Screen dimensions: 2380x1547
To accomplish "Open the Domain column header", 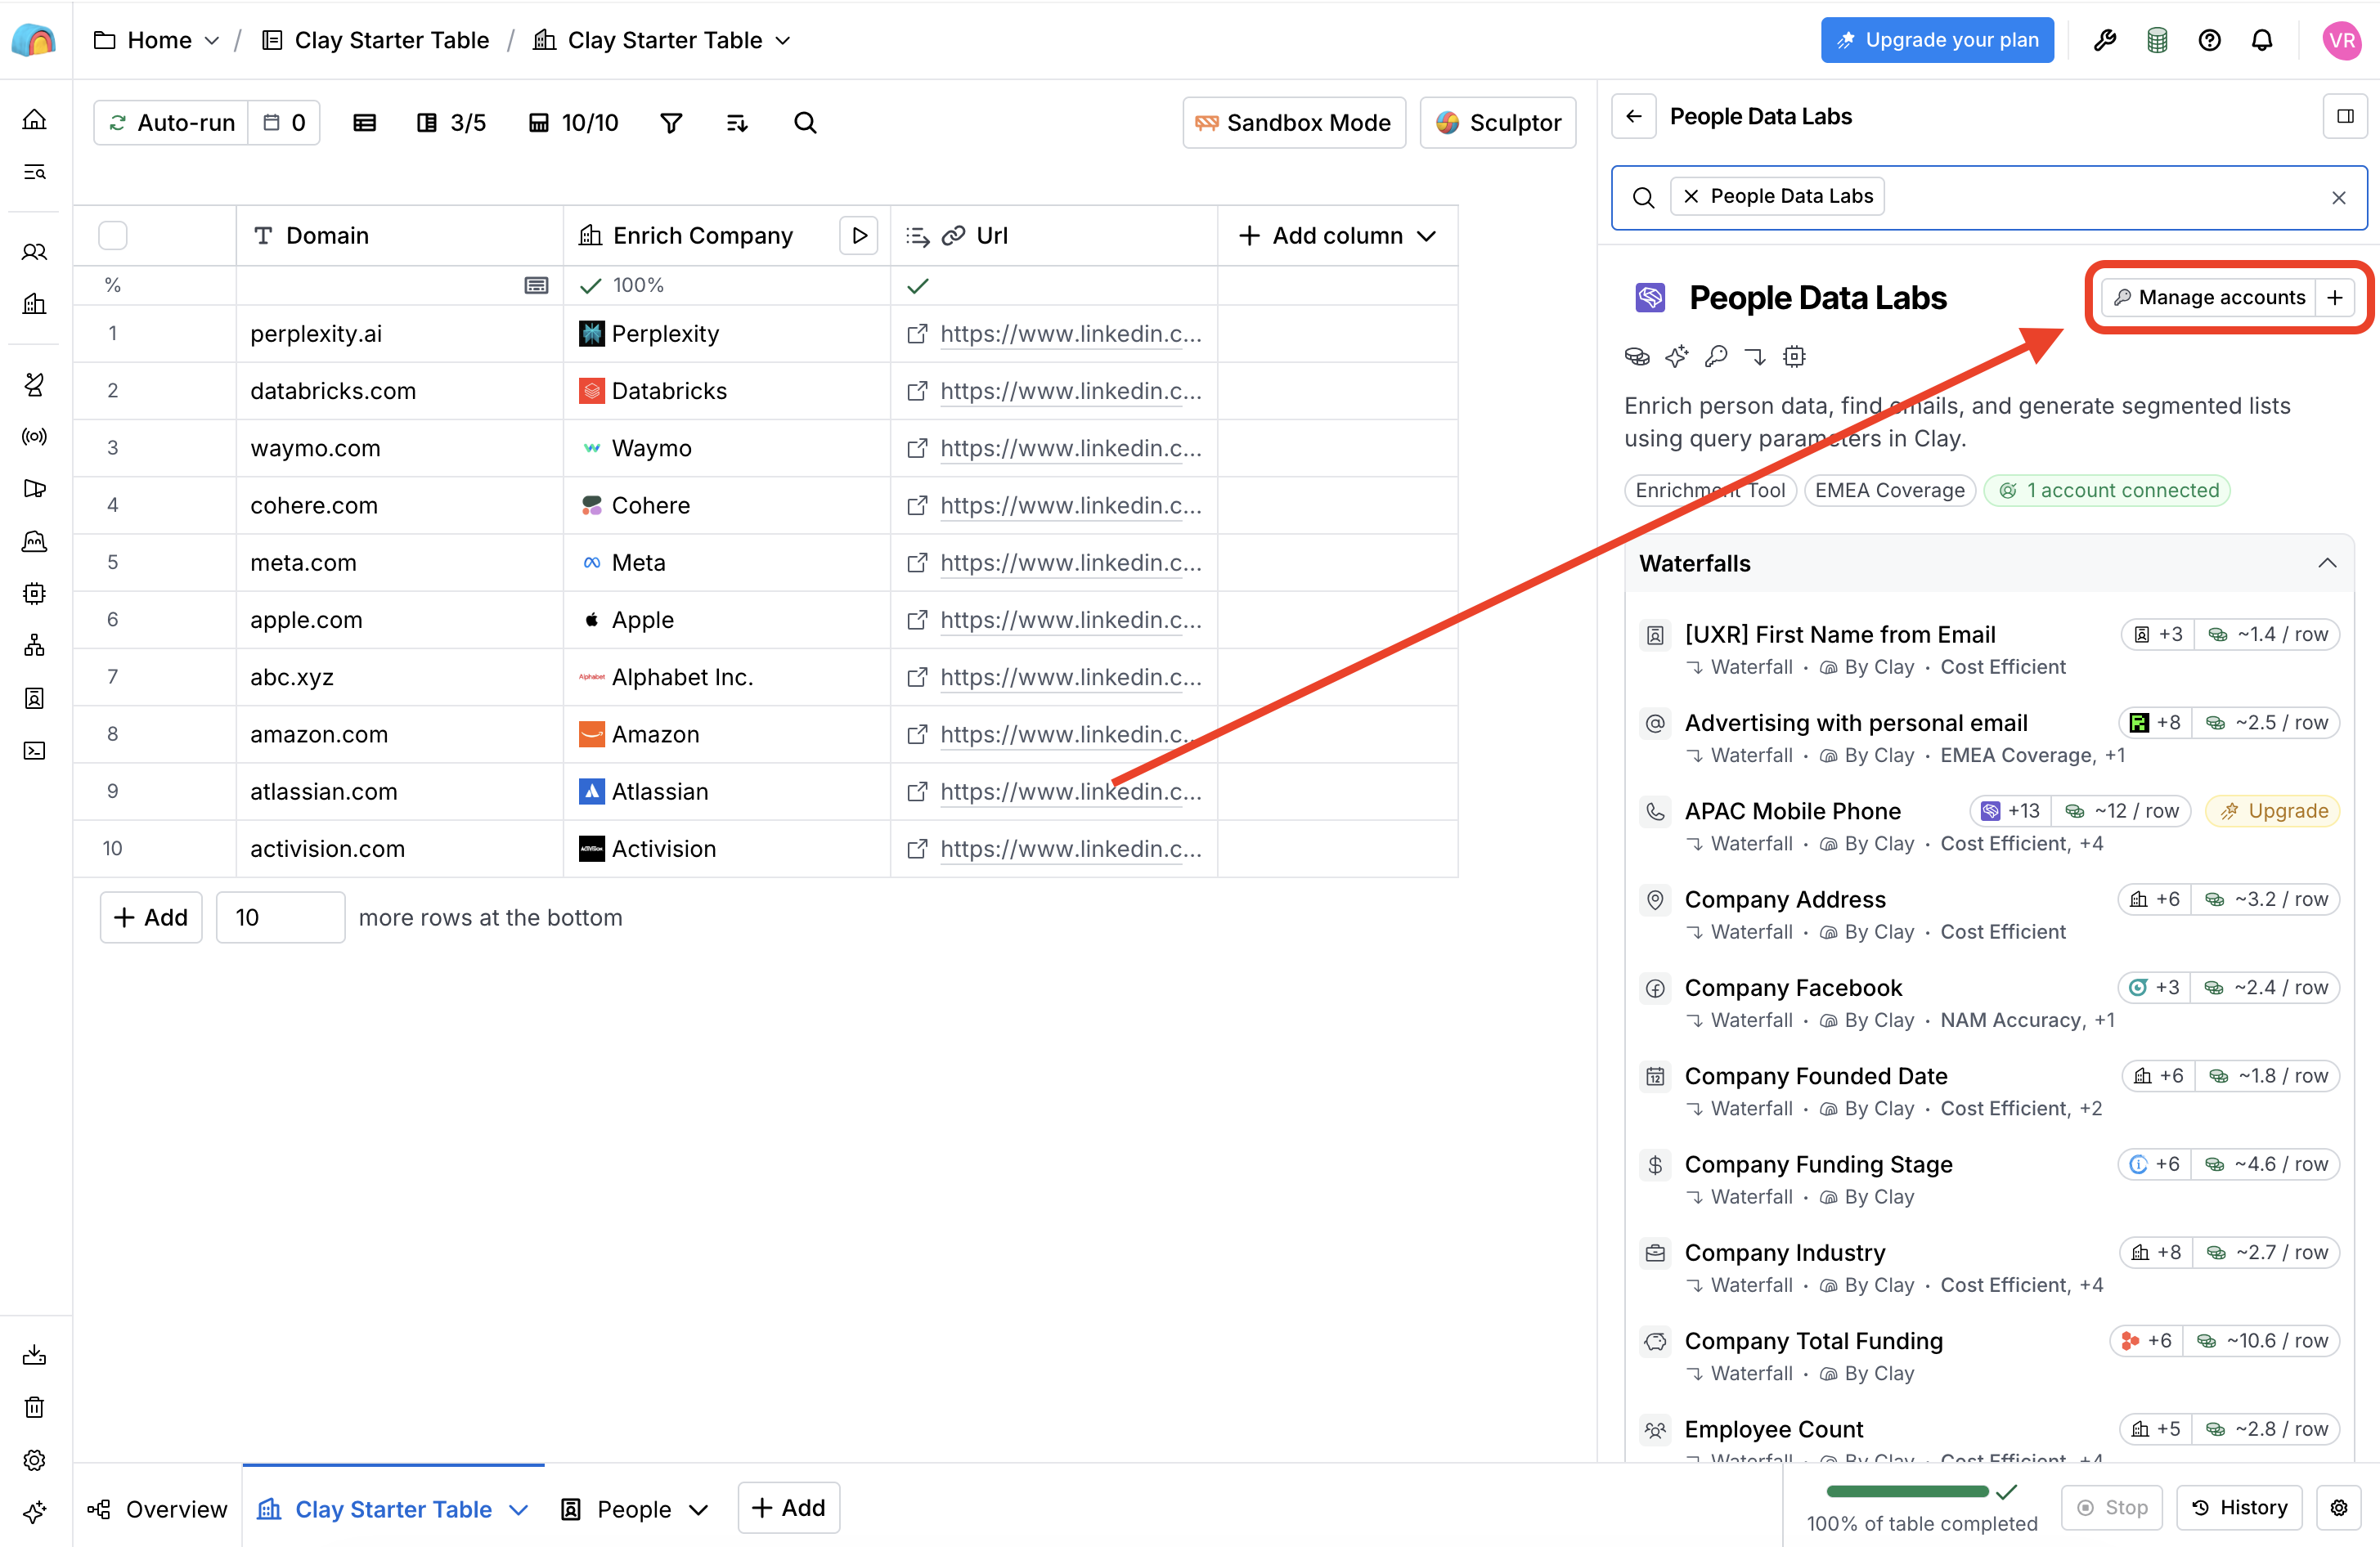I will (x=400, y=236).
